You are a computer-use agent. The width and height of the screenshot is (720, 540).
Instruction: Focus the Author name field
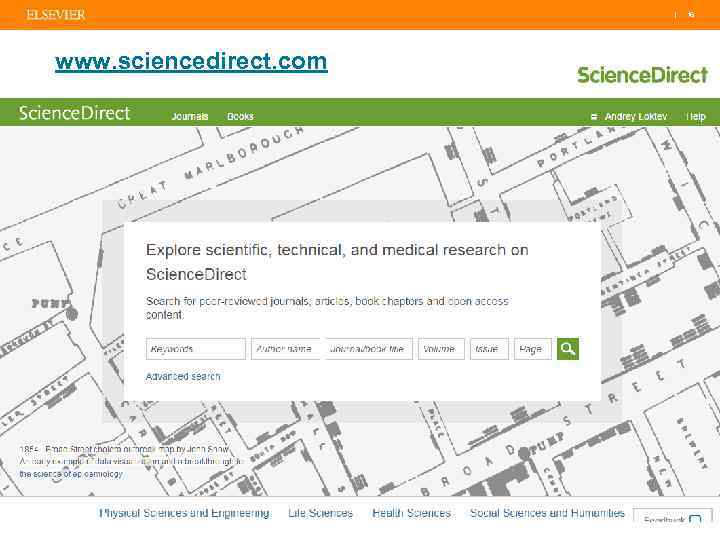click(286, 349)
